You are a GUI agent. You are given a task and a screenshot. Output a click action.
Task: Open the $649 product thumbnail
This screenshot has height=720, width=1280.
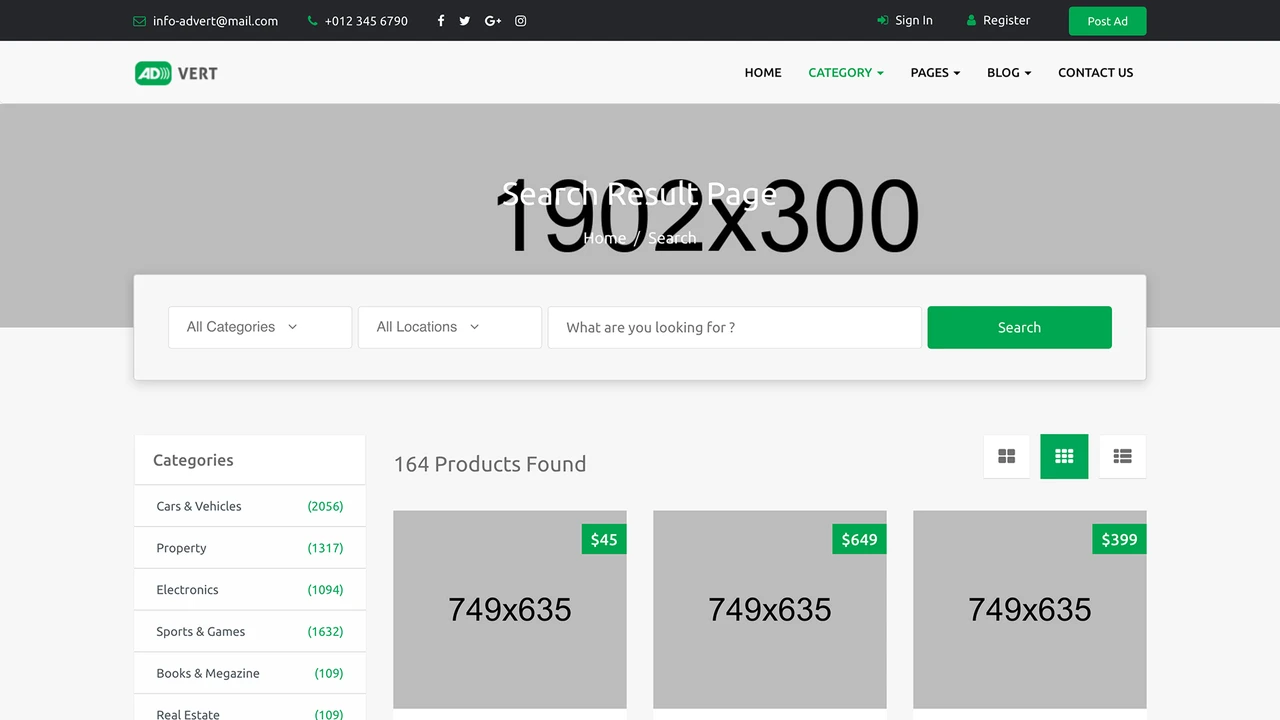(x=770, y=610)
